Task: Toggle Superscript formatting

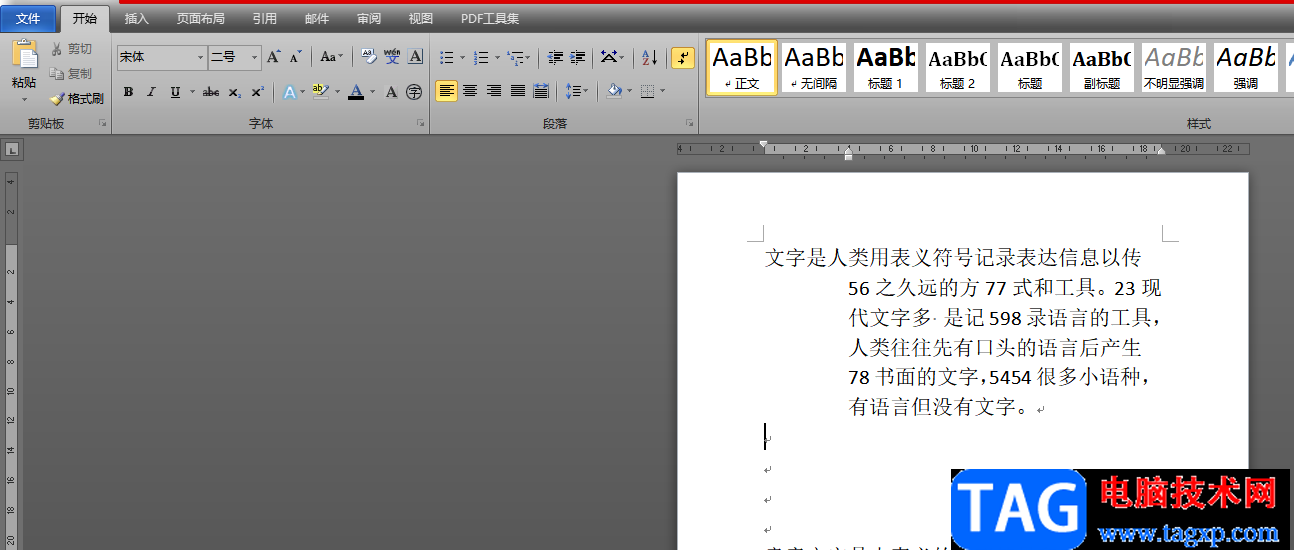Action: pos(257,92)
